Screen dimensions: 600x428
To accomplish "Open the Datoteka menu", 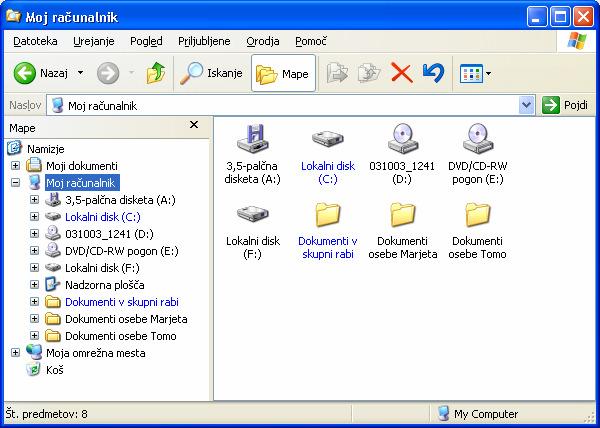I will click(35, 41).
